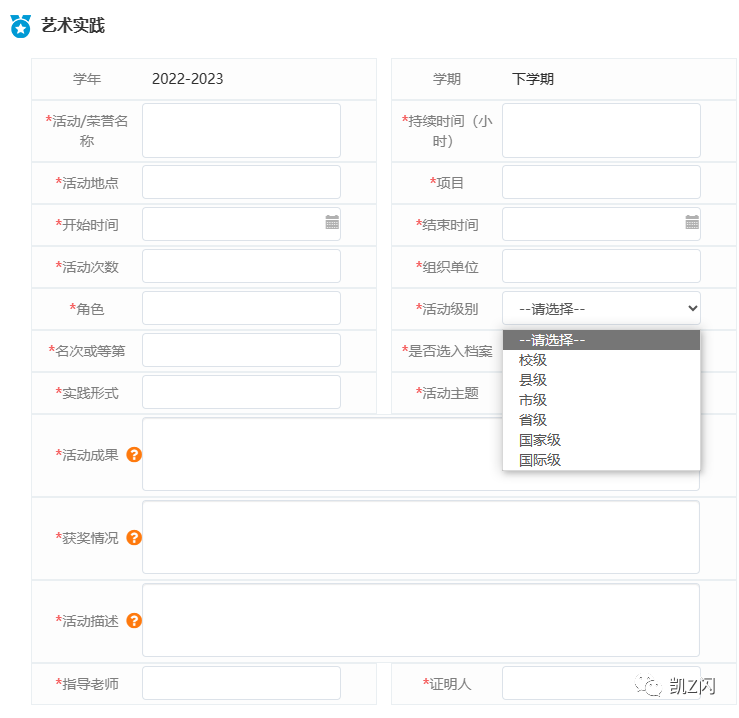Select 校级 from the dropdown list

click(533, 360)
